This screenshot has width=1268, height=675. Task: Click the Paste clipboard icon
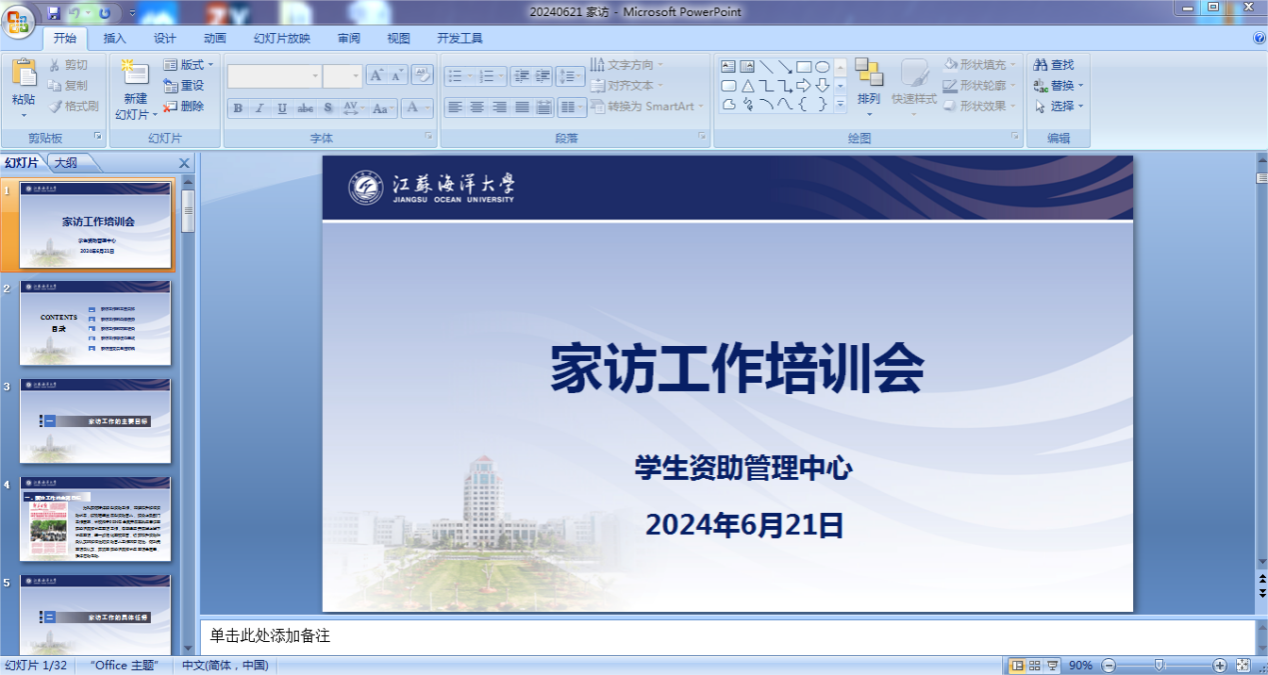point(24,74)
